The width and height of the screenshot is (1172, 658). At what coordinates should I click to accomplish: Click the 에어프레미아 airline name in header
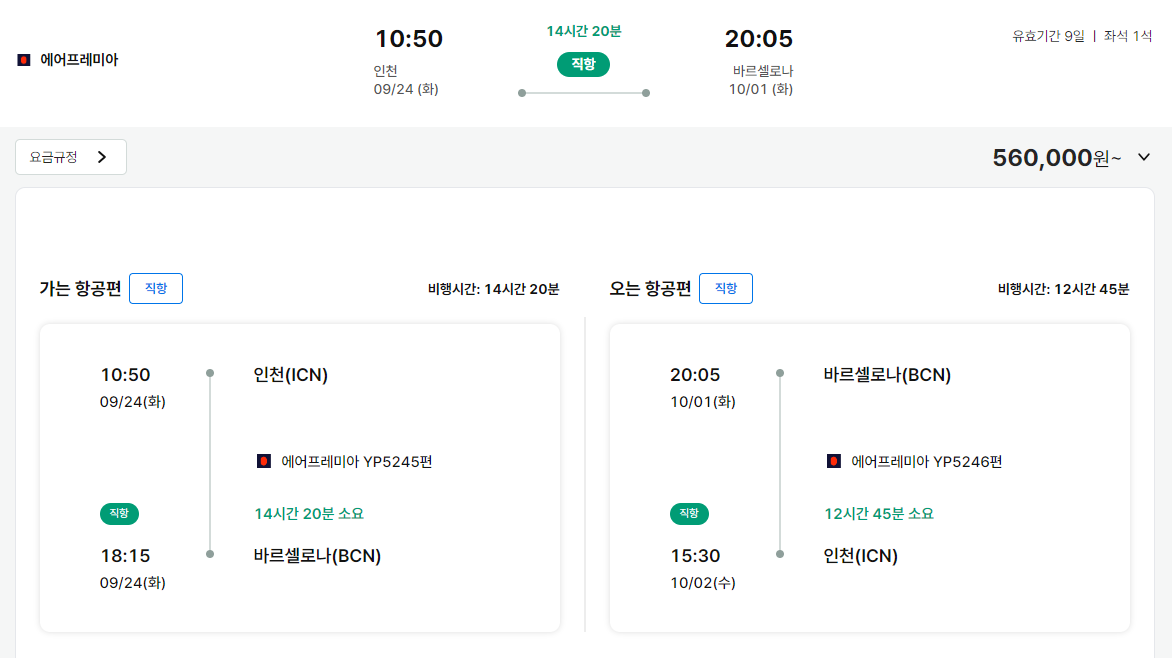tap(79, 60)
